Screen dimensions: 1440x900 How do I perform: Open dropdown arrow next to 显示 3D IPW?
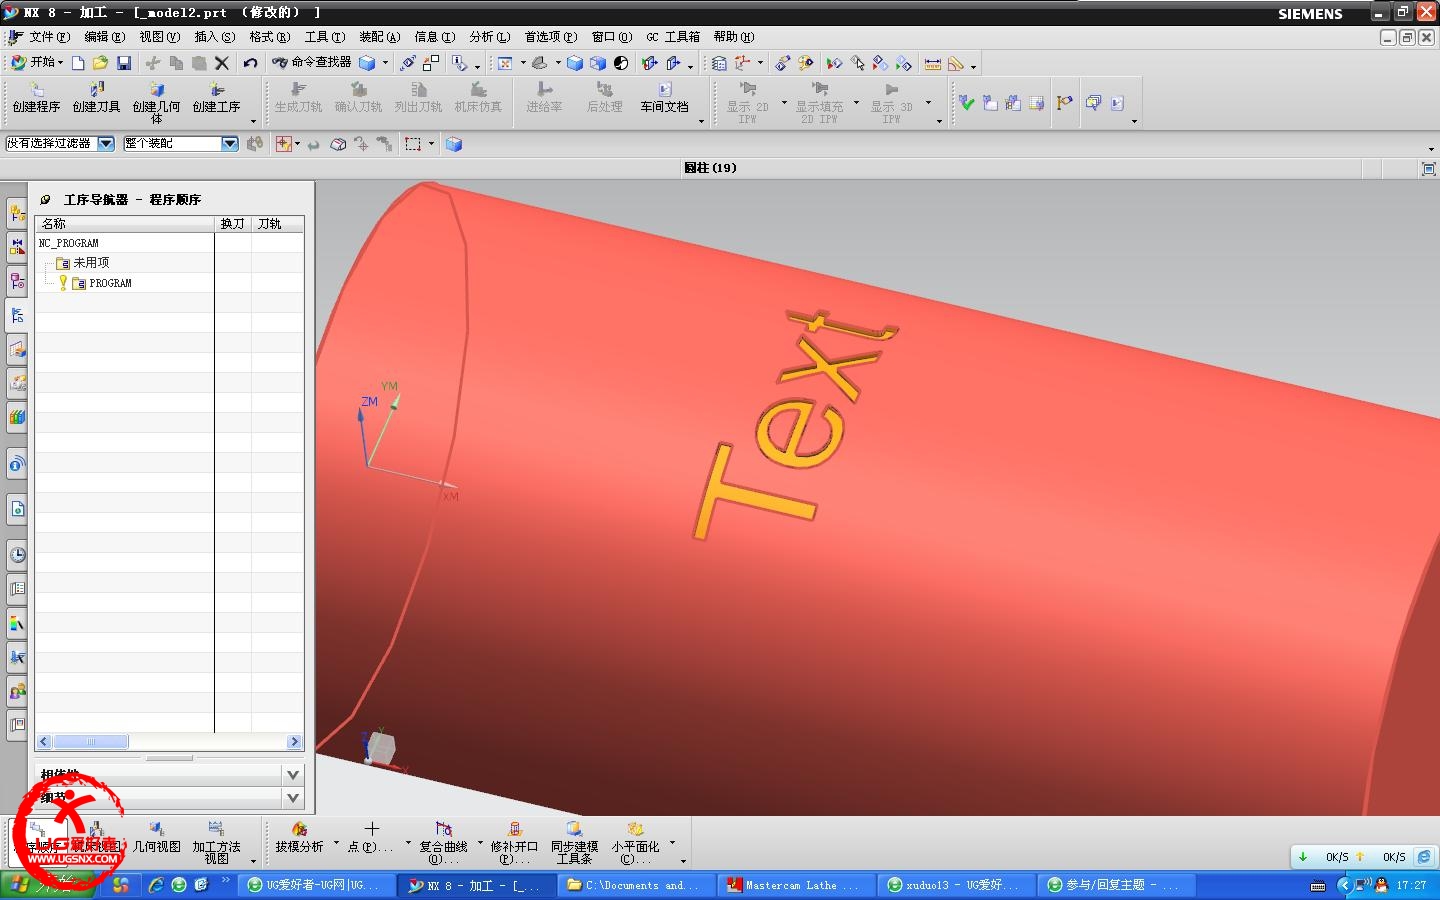pos(928,103)
